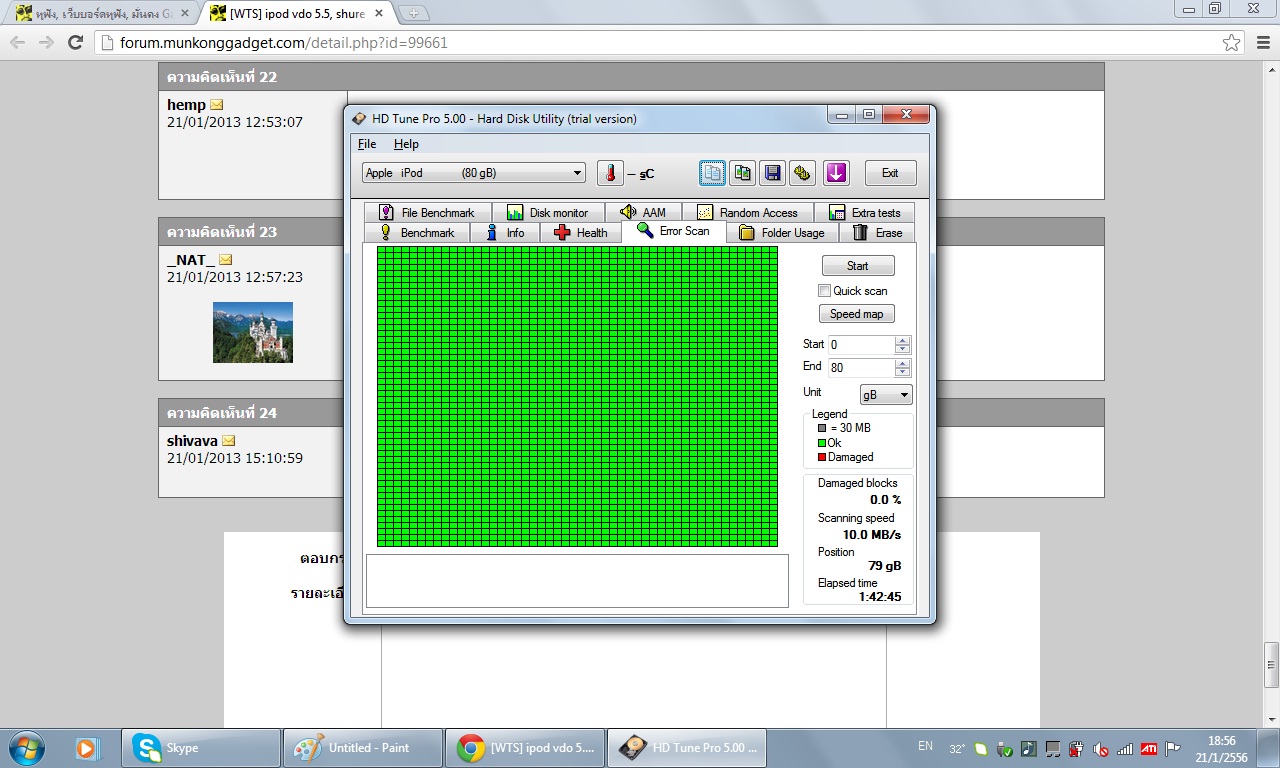Enable the Quick scan checkbox

pyautogui.click(x=825, y=291)
